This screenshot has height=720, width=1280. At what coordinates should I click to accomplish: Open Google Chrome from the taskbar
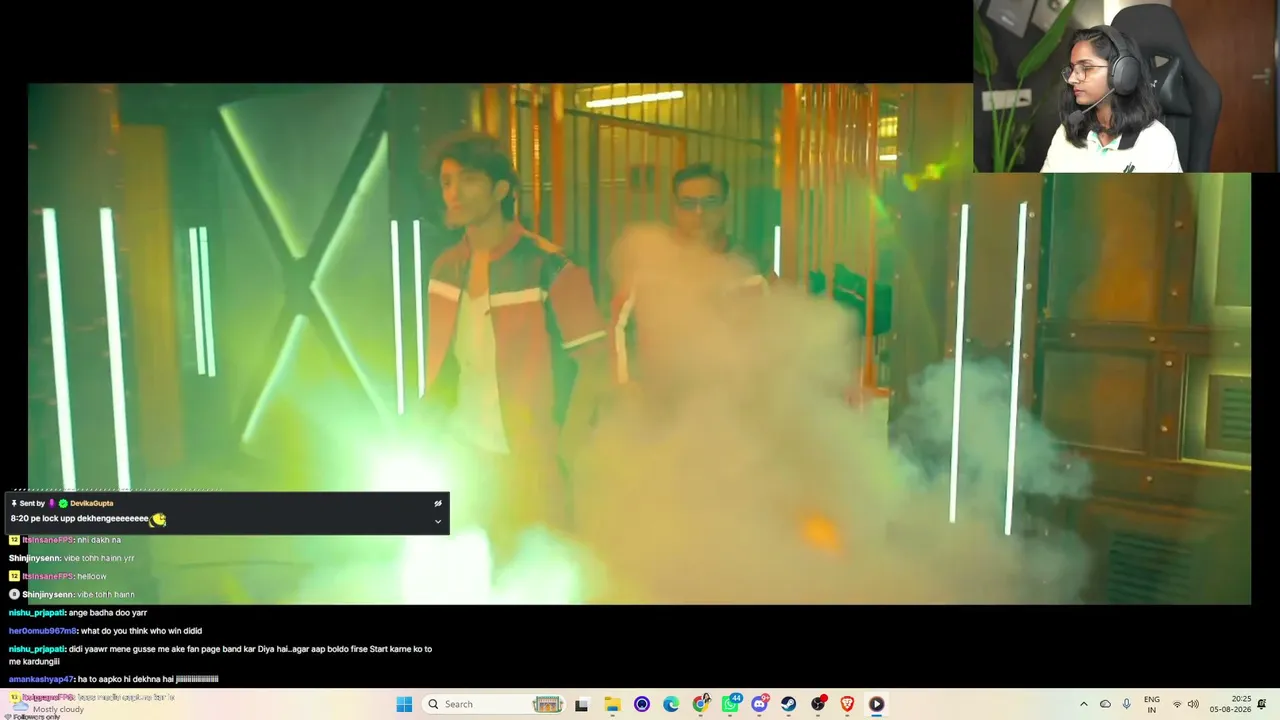tap(701, 704)
